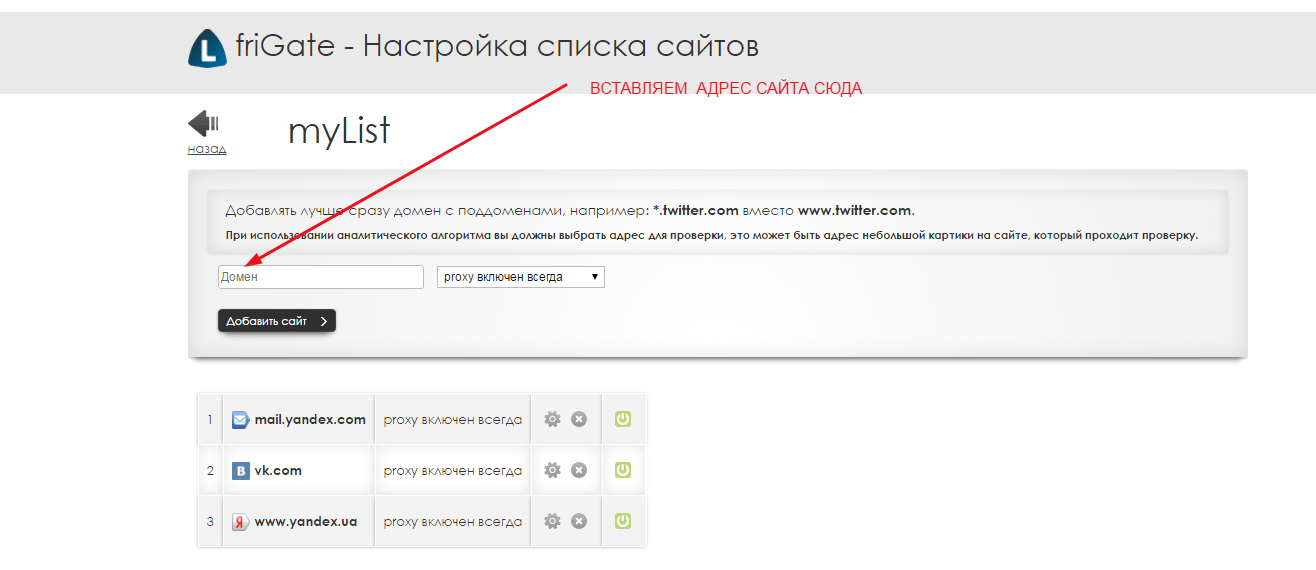Viewport: 1316px width, 570px height.
Task: Click proxy mode text in mail.yandex.com row
Action: tap(453, 420)
